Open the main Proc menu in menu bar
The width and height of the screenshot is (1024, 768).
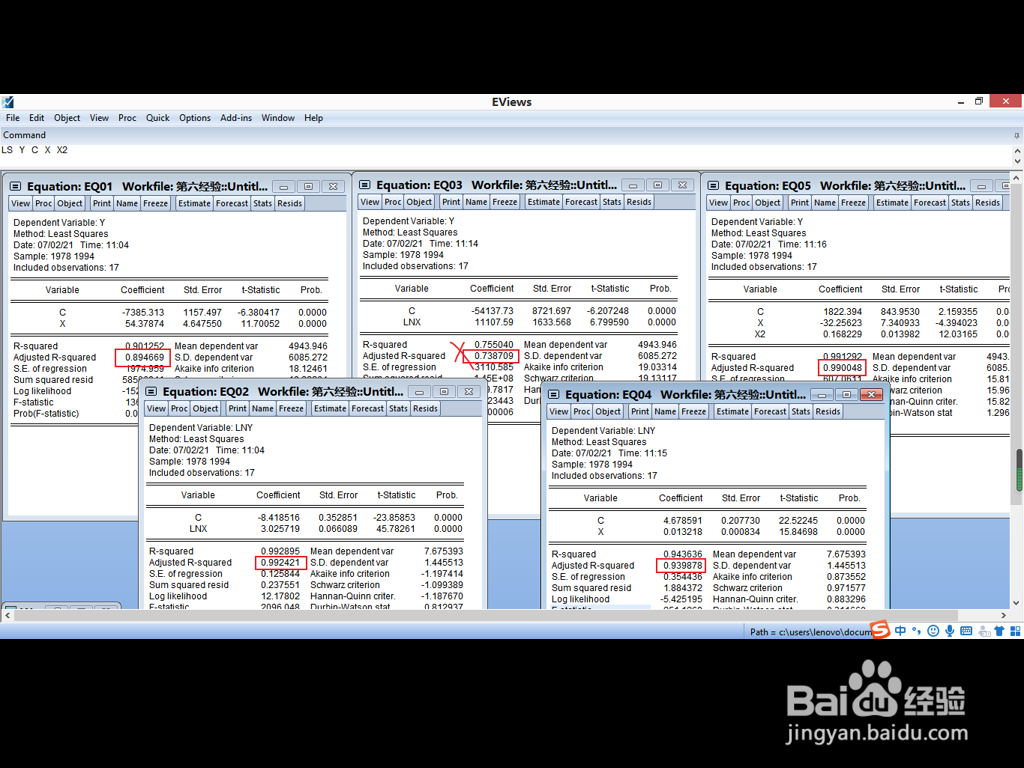[127, 118]
